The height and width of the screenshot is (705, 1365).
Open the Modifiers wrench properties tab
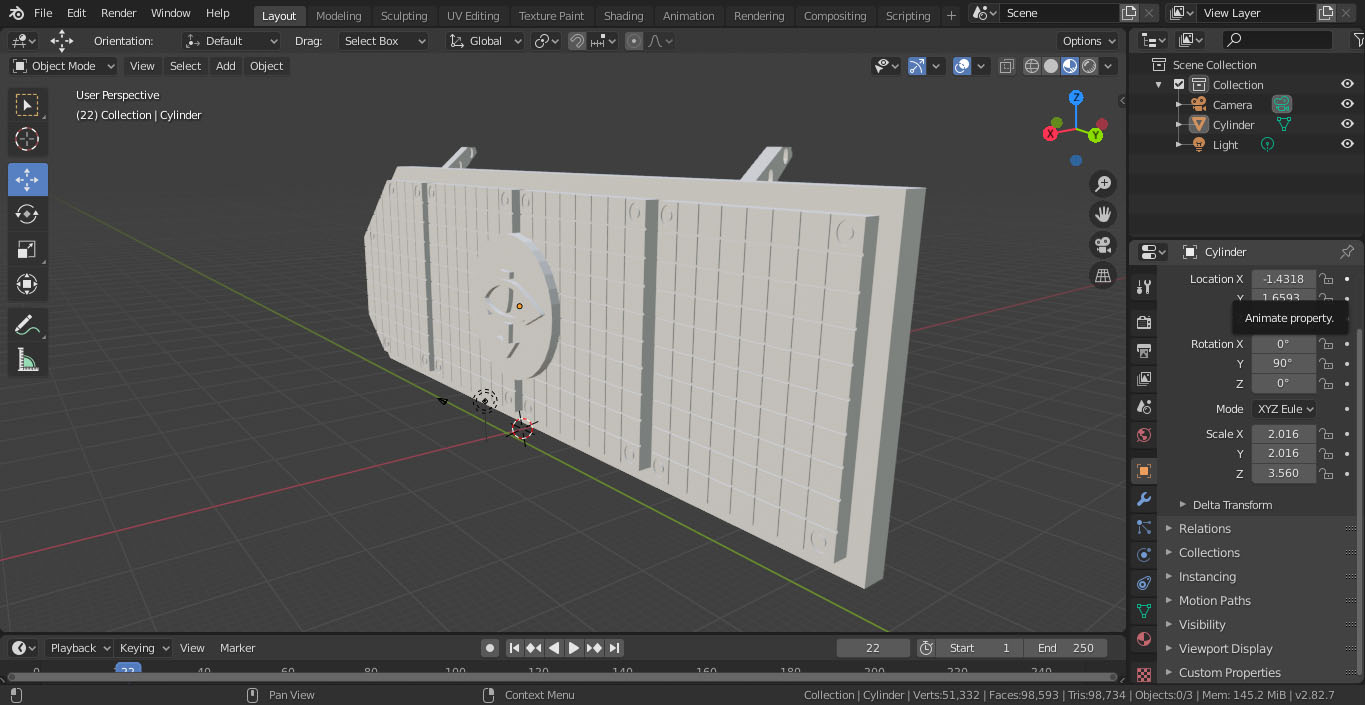[x=1144, y=499]
